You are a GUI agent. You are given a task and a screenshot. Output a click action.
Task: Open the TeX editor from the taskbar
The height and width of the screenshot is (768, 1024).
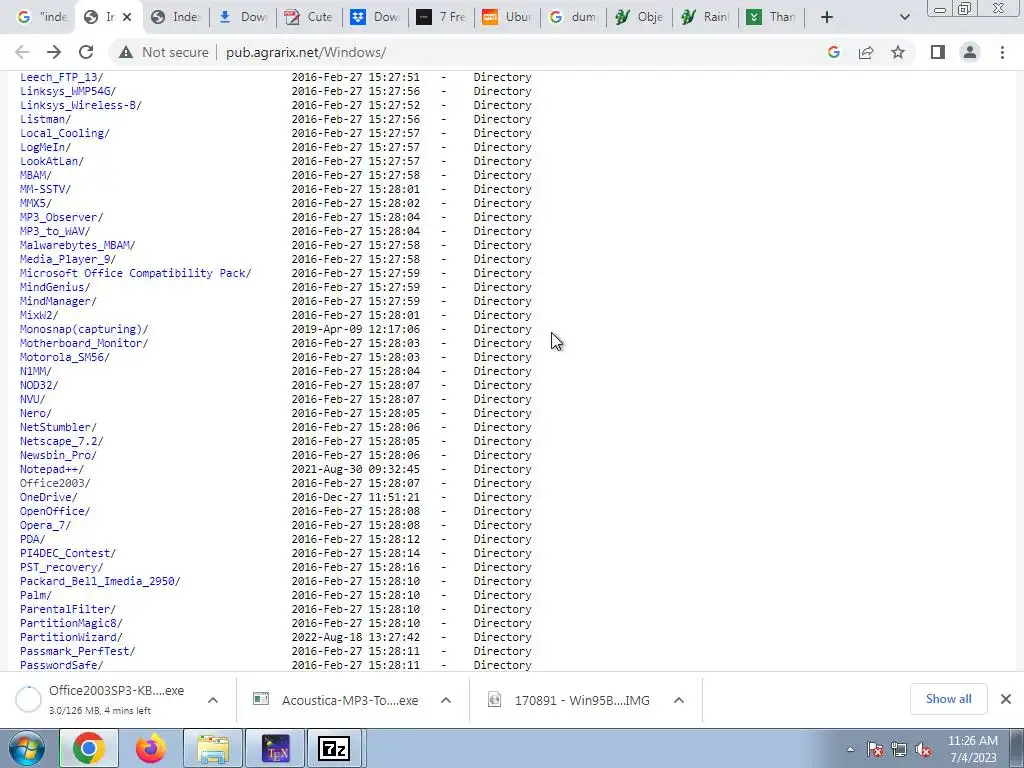[274, 748]
